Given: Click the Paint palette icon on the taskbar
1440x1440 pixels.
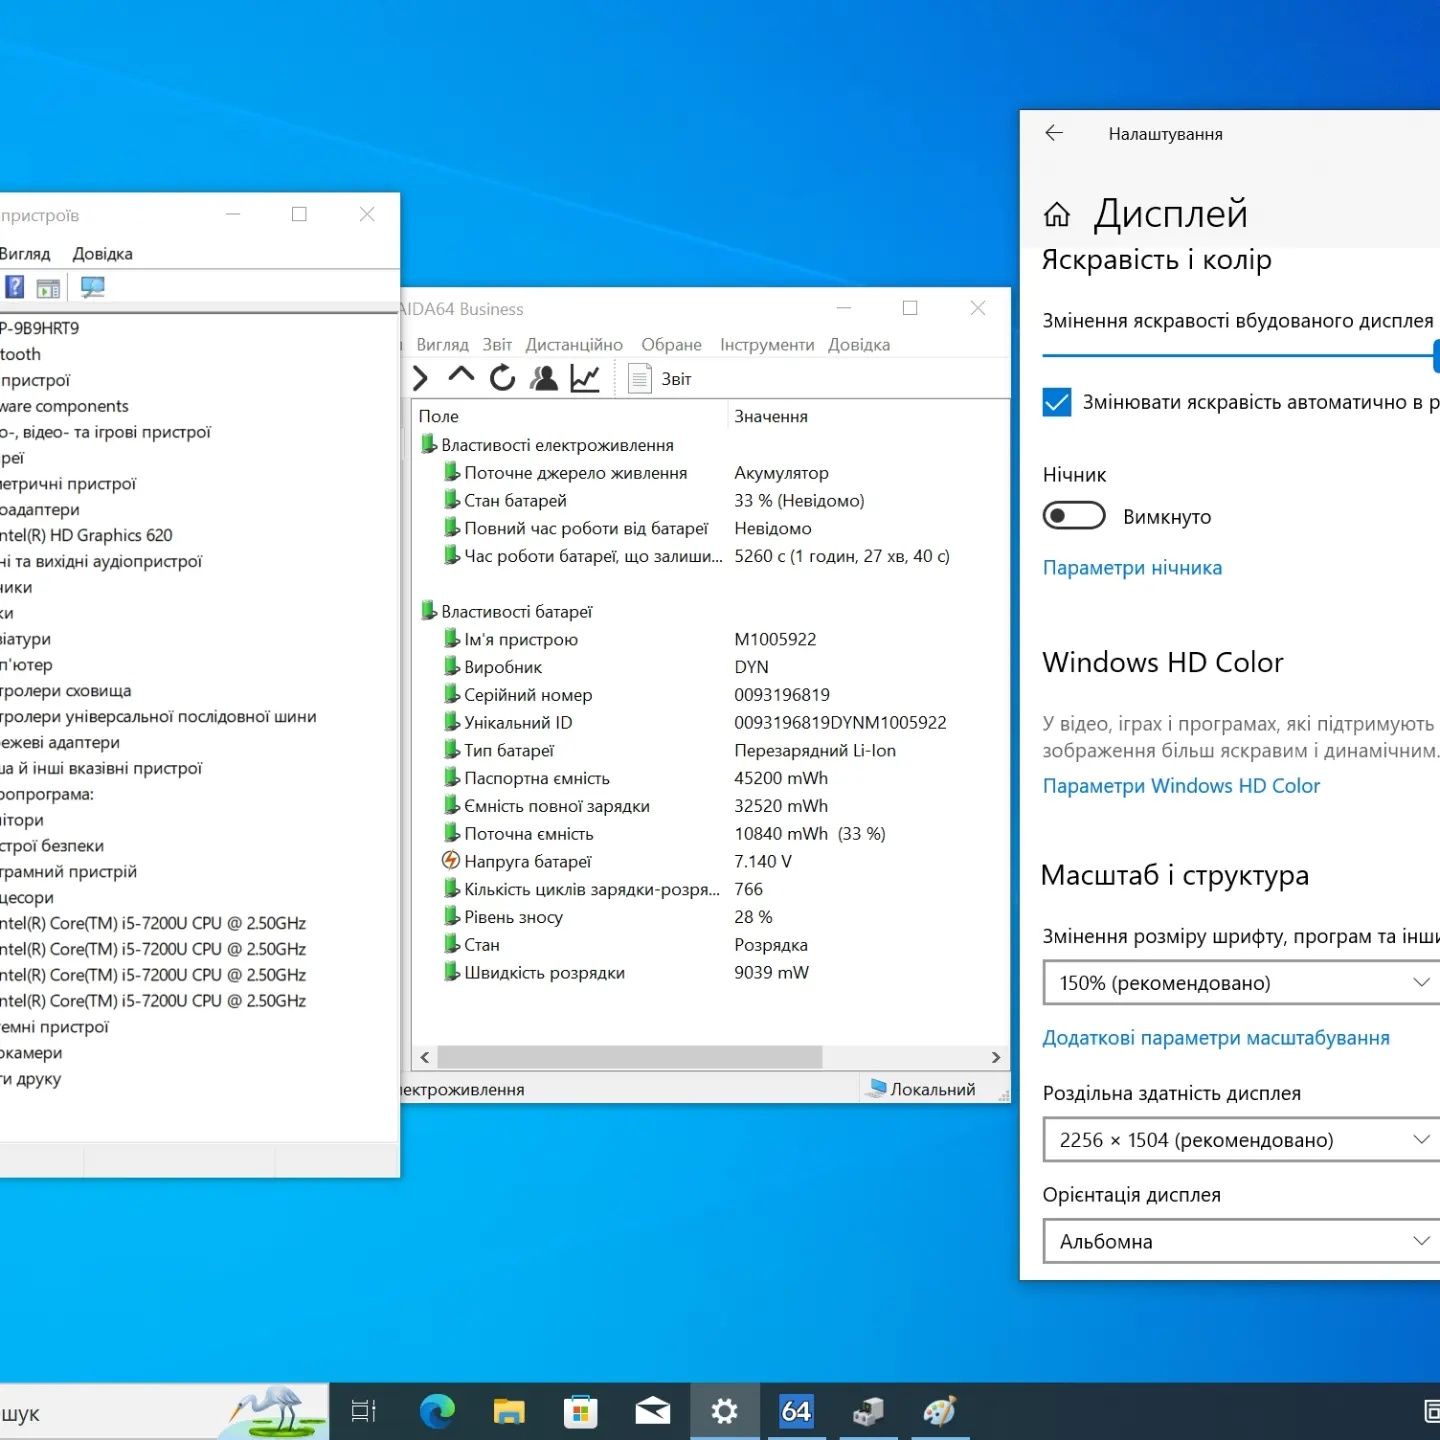Looking at the screenshot, I should [x=940, y=1411].
